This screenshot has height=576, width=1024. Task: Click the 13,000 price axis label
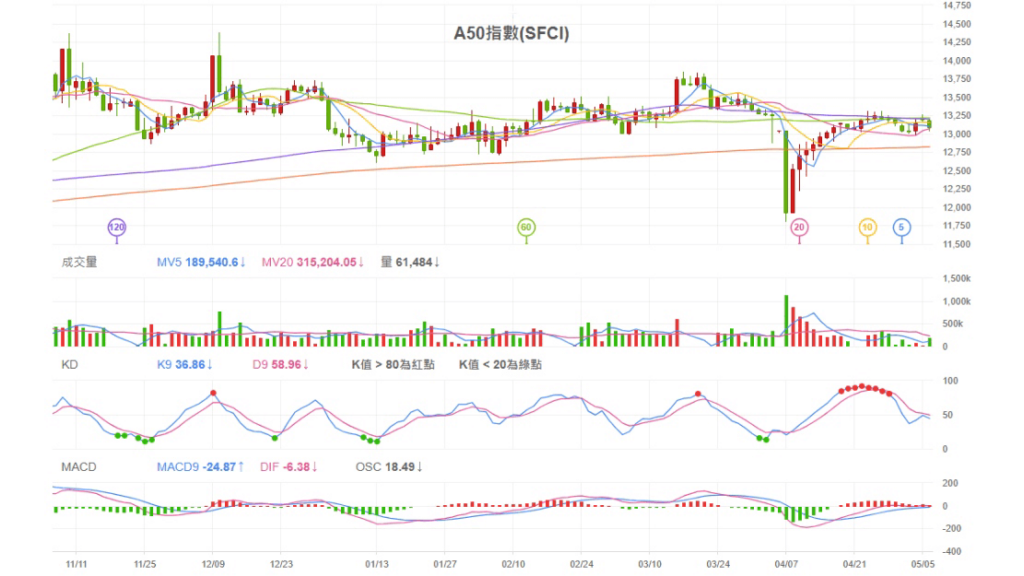(957, 134)
